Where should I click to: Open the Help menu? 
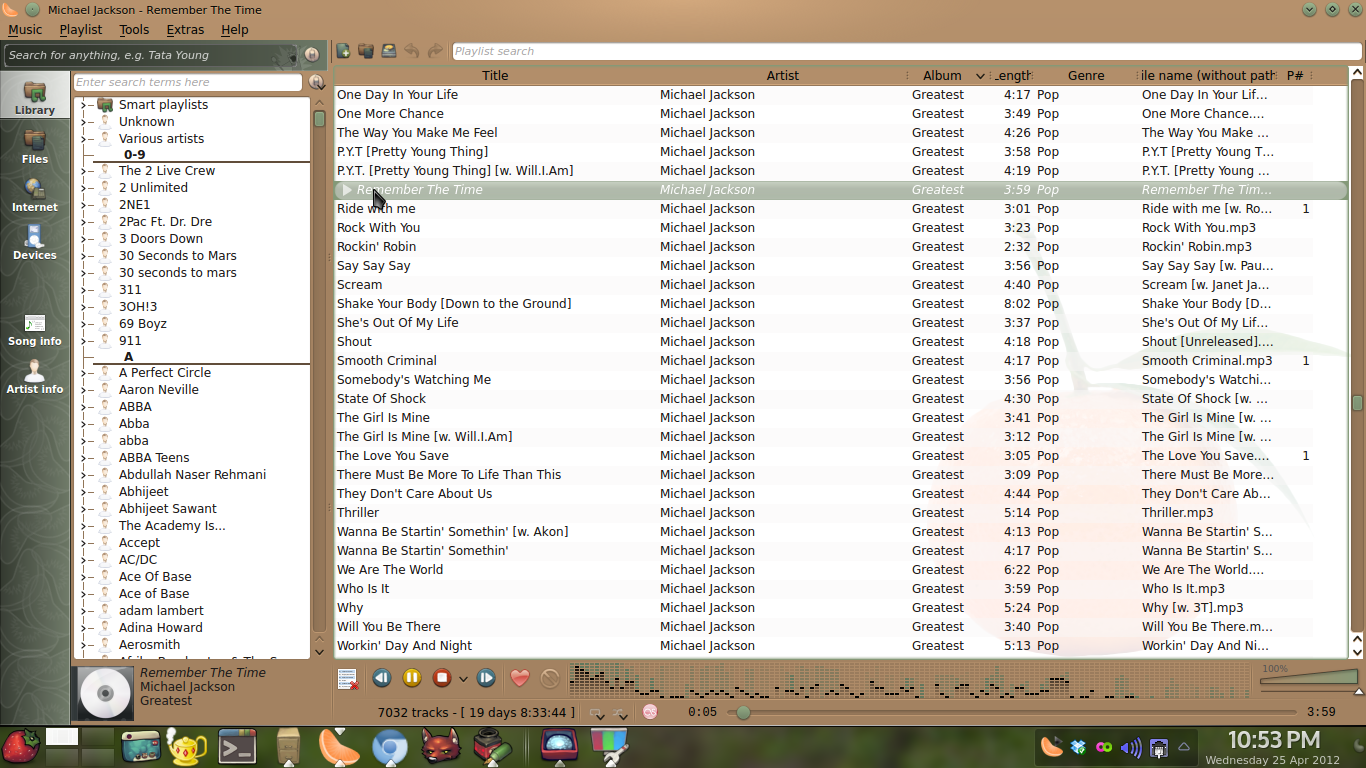[x=235, y=30]
